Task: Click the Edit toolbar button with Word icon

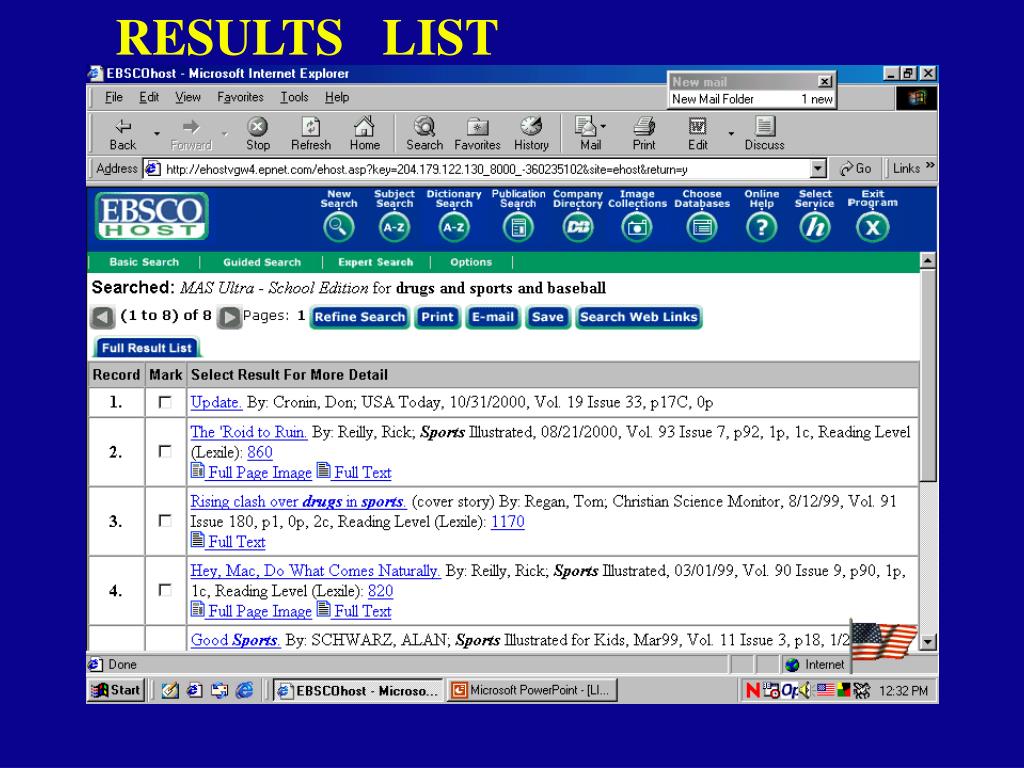Action: 697,134
